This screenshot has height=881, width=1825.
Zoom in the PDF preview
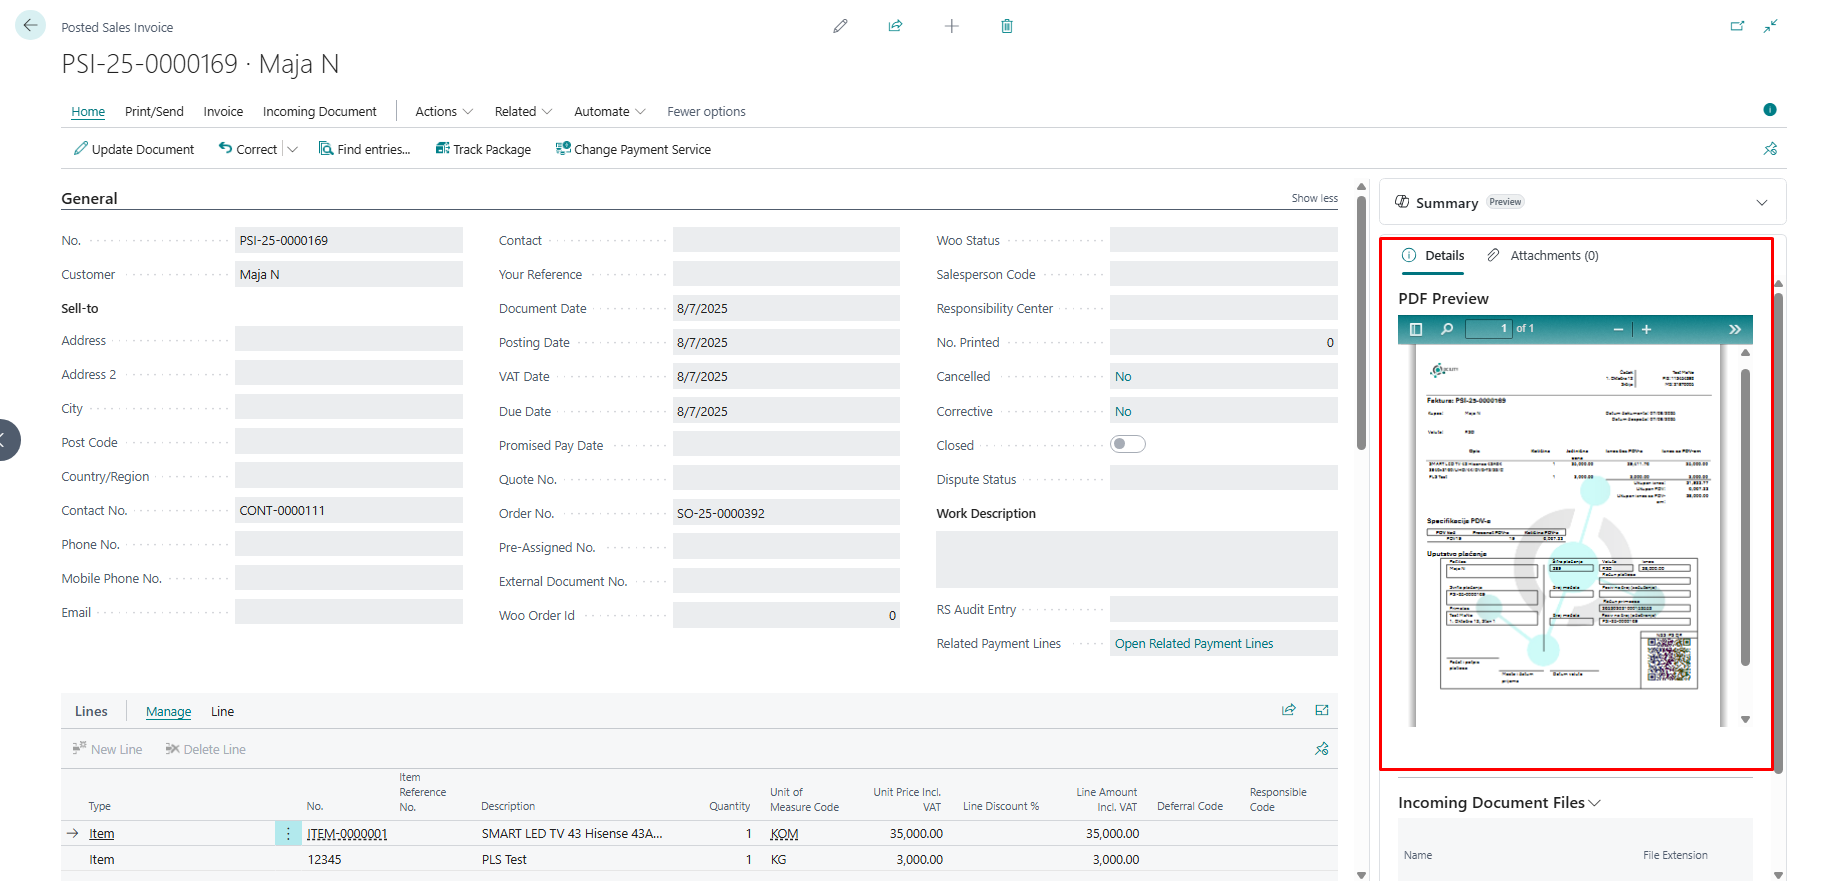coord(1646,329)
